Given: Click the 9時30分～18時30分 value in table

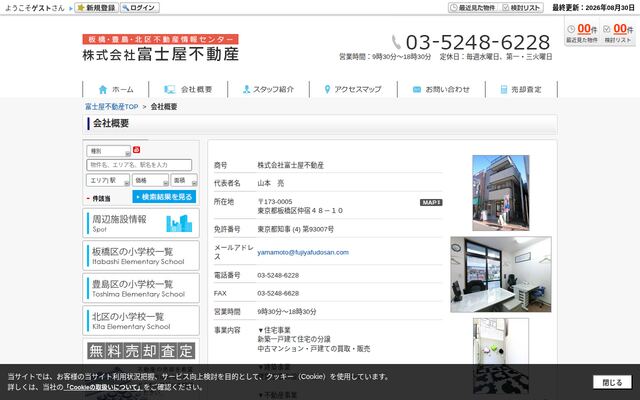Looking at the screenshot, I should [x=287, y=312].
